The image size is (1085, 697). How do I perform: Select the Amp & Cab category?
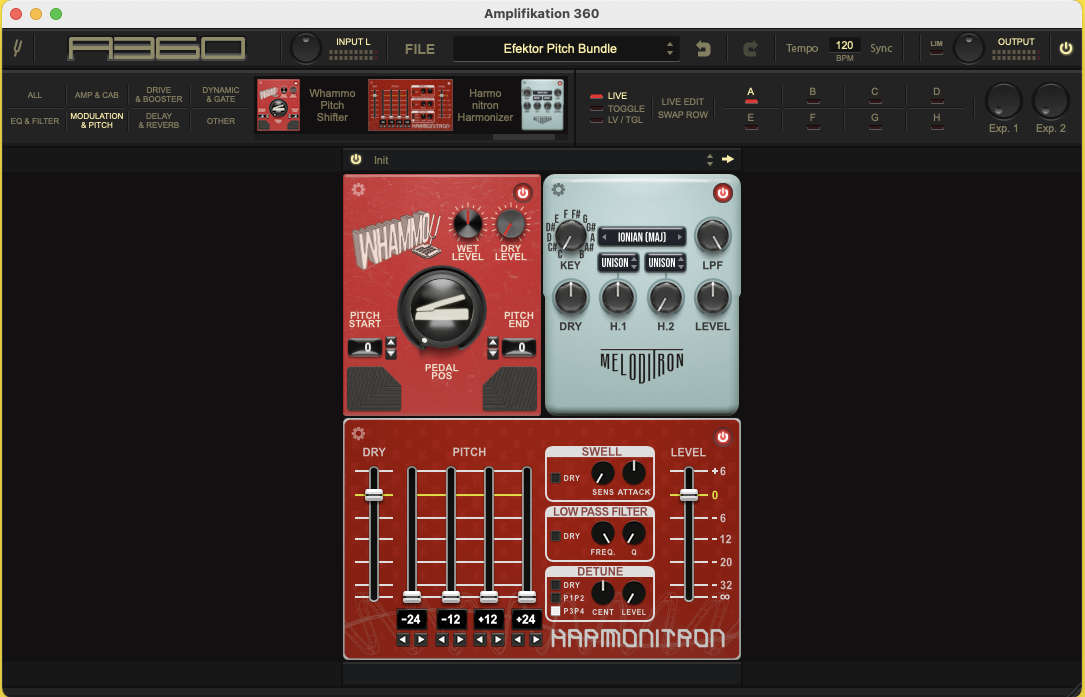pos(96,94)
